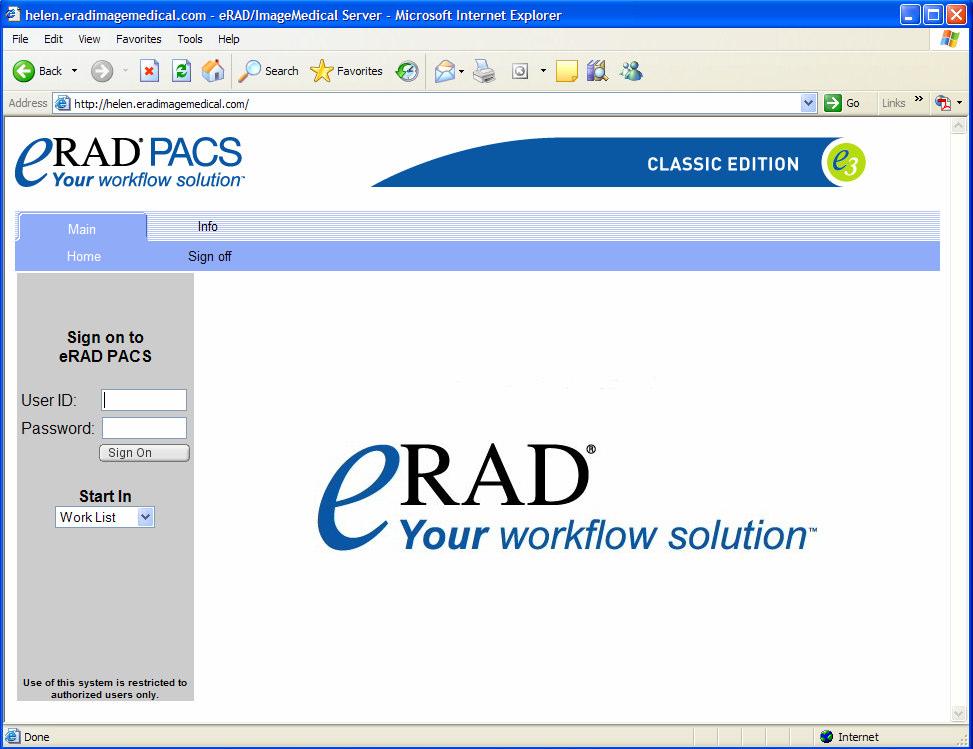
Task: Click the restricted to authorized users notice
Action: (x=105, y=688)
